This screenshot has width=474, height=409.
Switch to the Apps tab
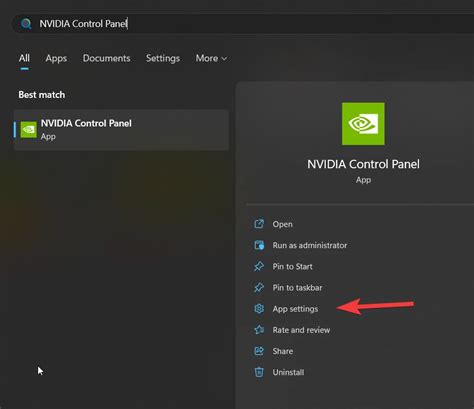coord(56,58)
